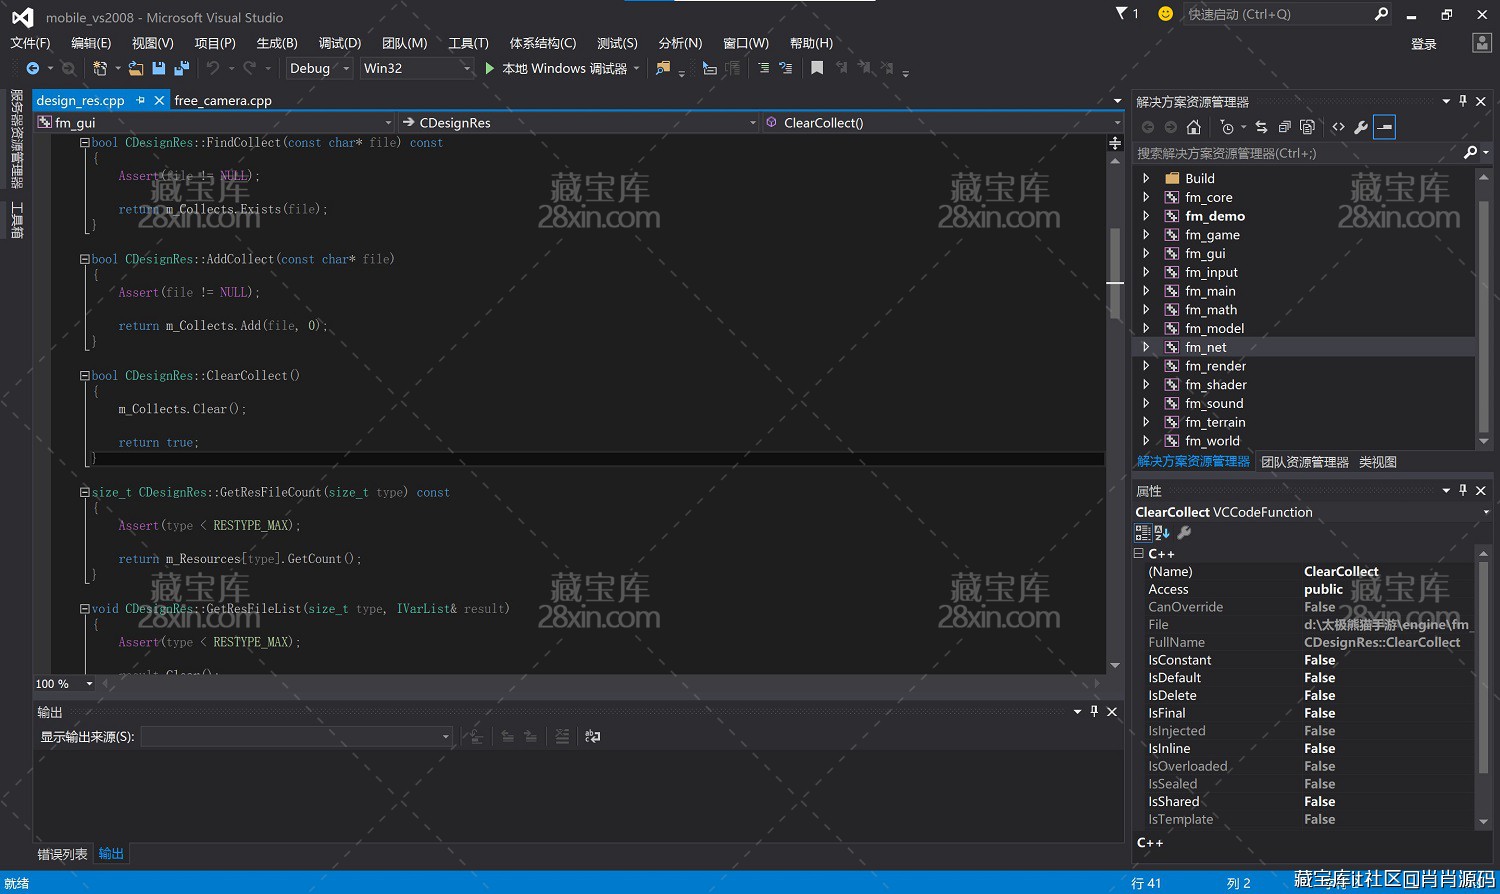
Task: Toggle auto-hide pin on the Output panel
Action: [1094, 711]
